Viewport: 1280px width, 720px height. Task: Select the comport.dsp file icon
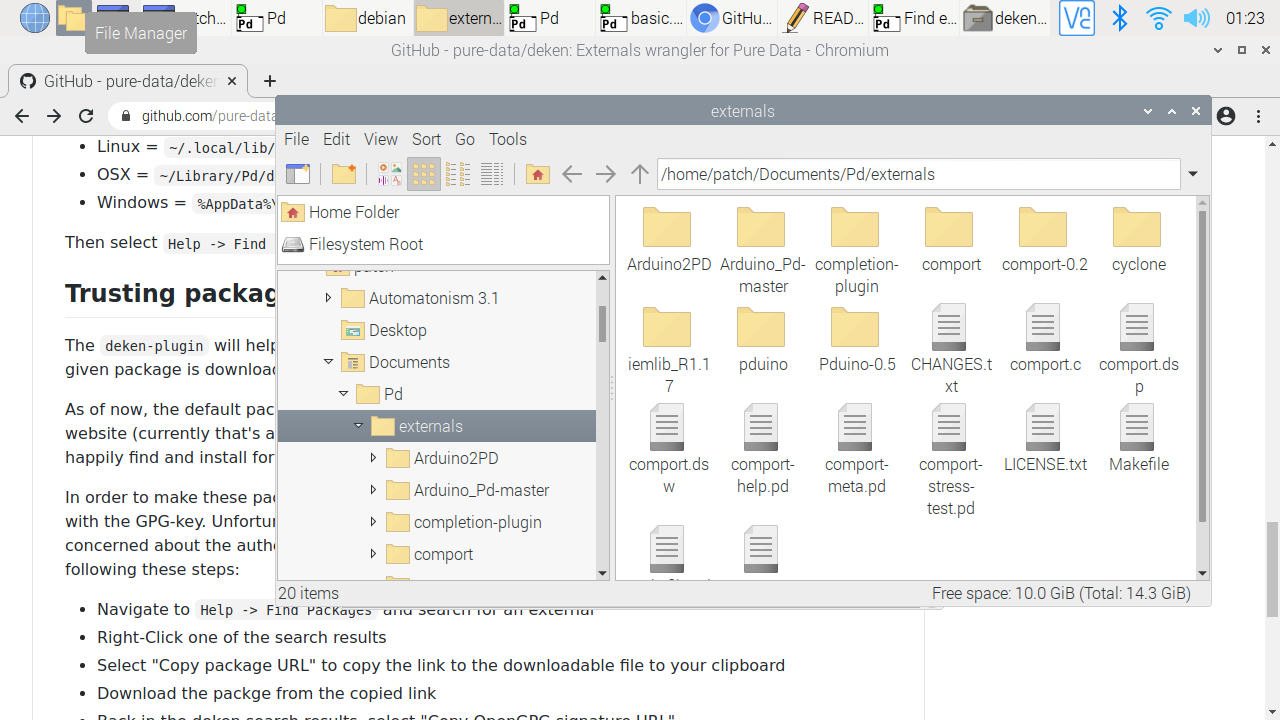click(x=1137, y=327)
